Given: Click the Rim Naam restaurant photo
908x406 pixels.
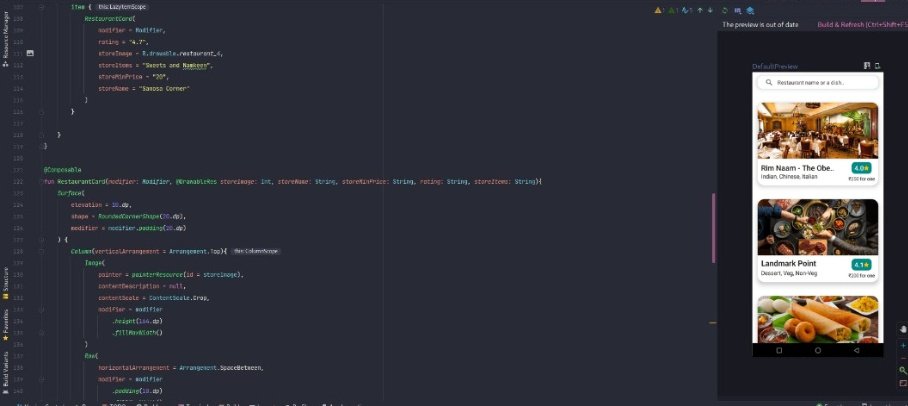Looking at the screenshot, I should point(818,130).
